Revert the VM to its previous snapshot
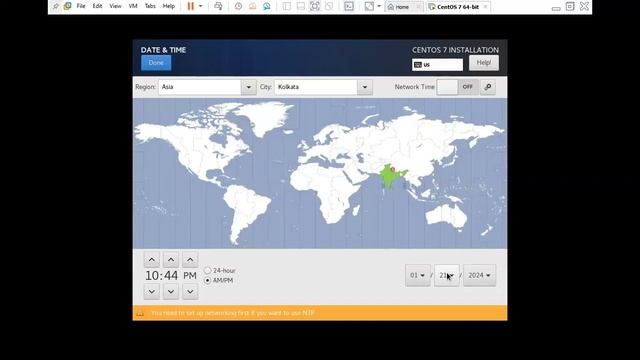The image size is (640, 360). click(253, 6)
